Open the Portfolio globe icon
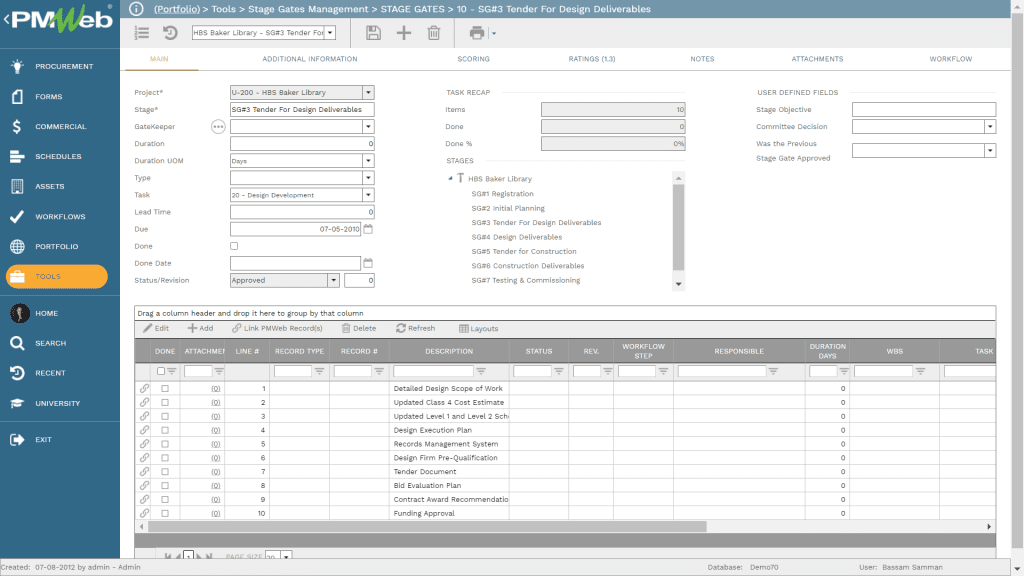1024x576 pixels. [x=17, y=247]
